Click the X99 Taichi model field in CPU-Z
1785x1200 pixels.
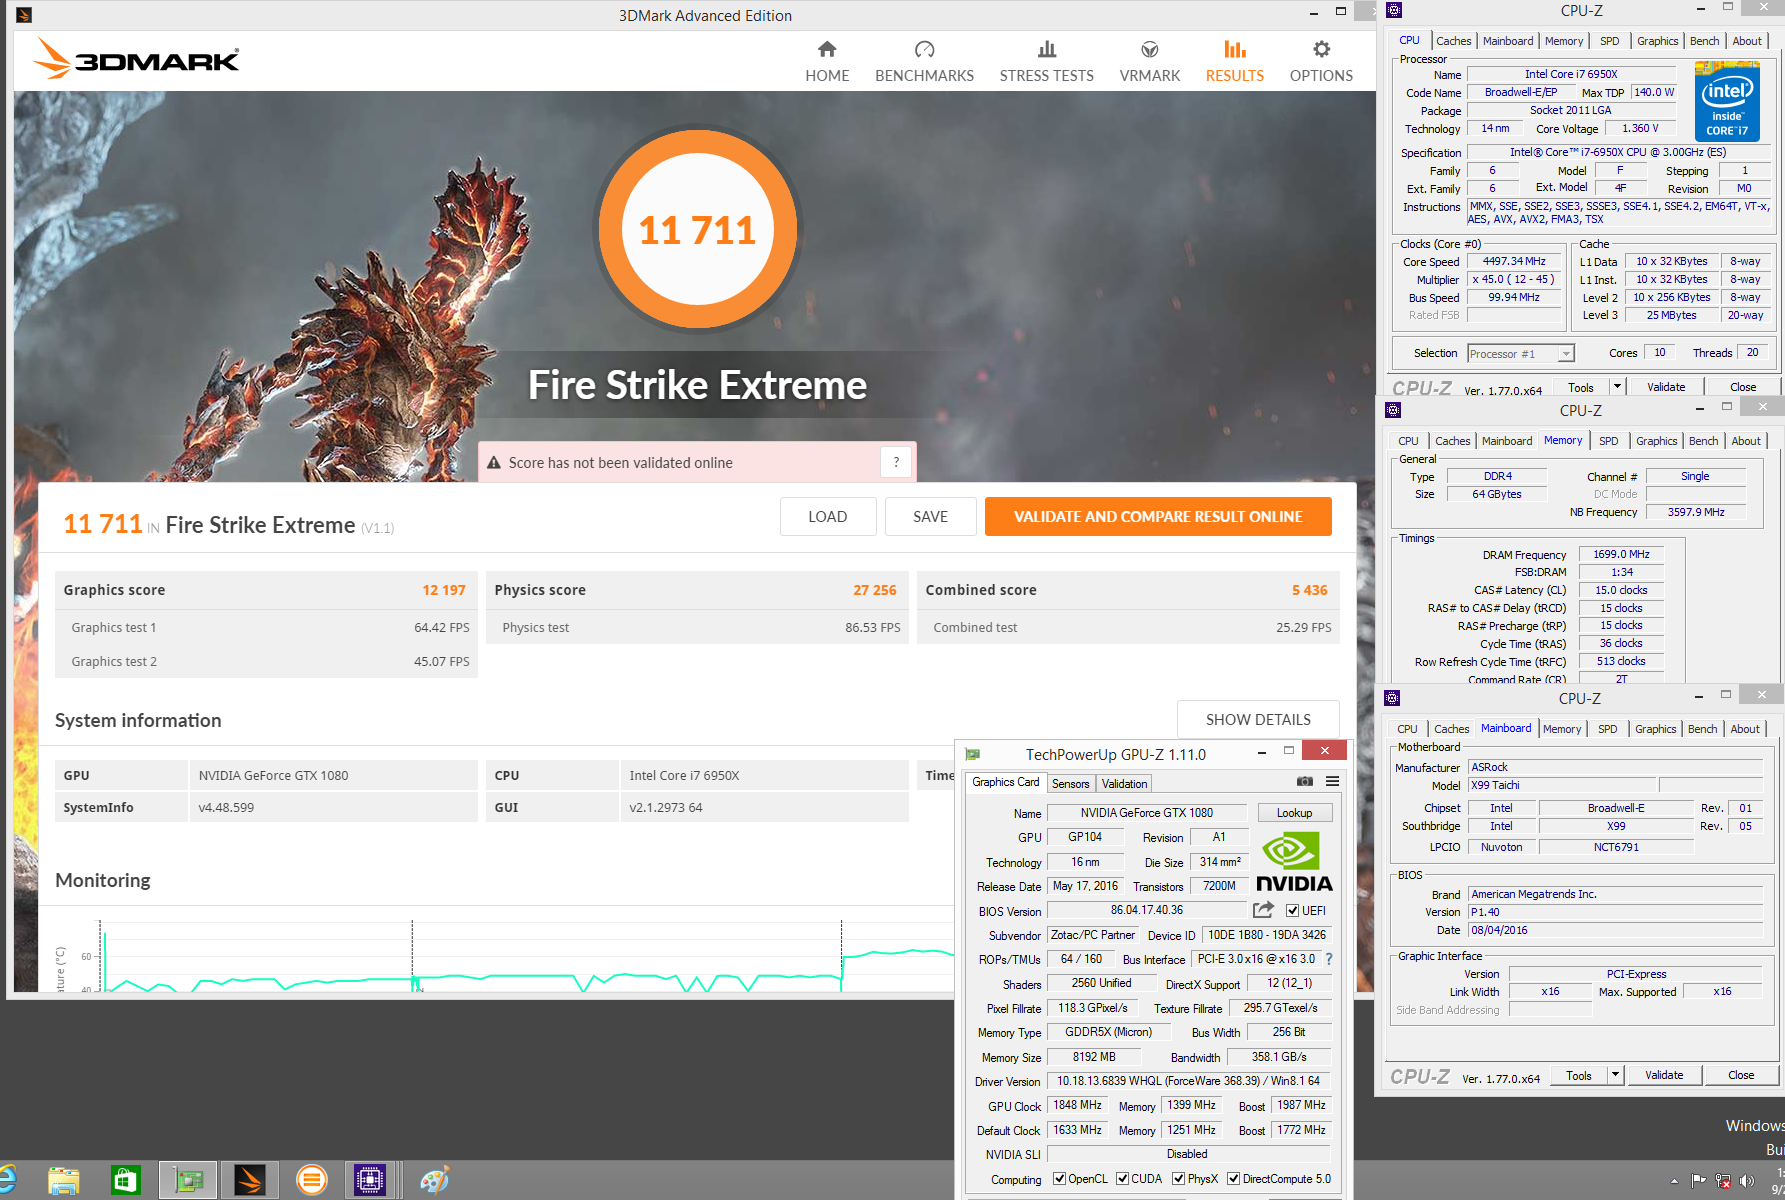(x=1562, y=785)
